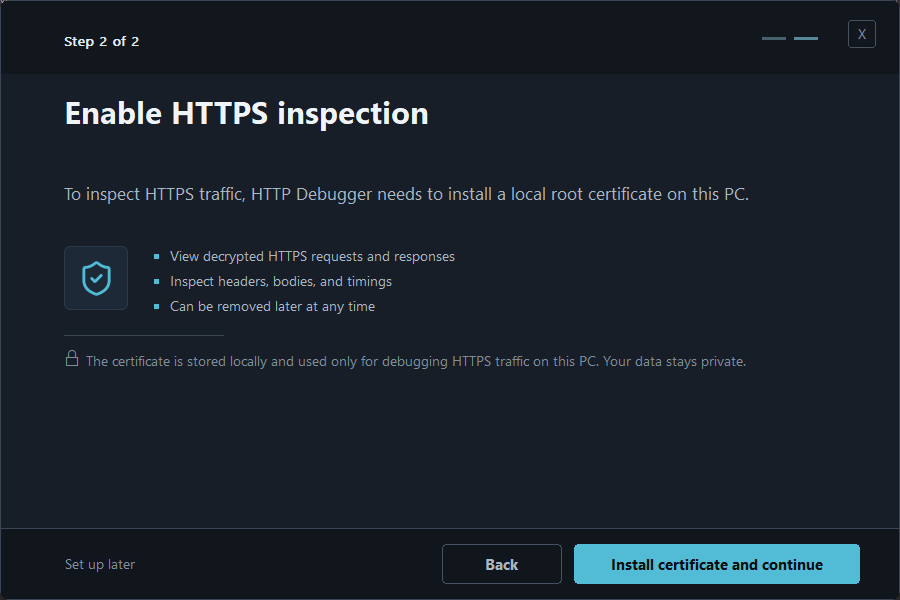Close the setup dialog with X
The width and height of the screenshot is (900, 600).
[862, 34]
